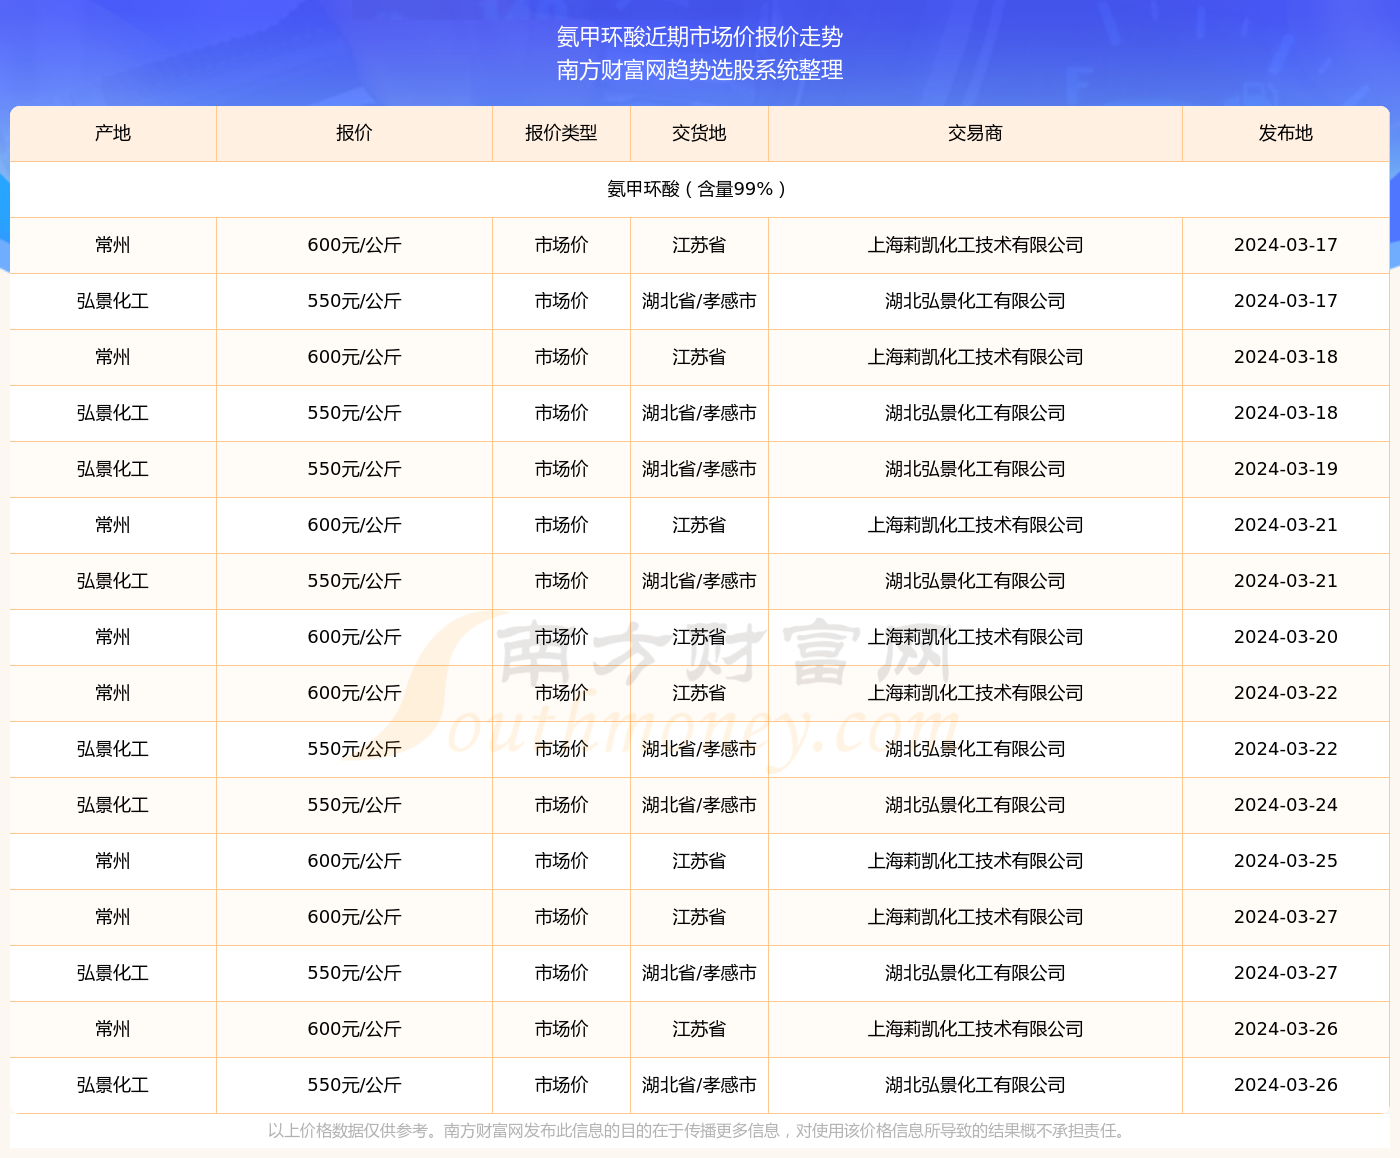Click 江苏省 in the 2024-03-25 row
This screenshot has width=1400, height=1158.
coord(699,861)
